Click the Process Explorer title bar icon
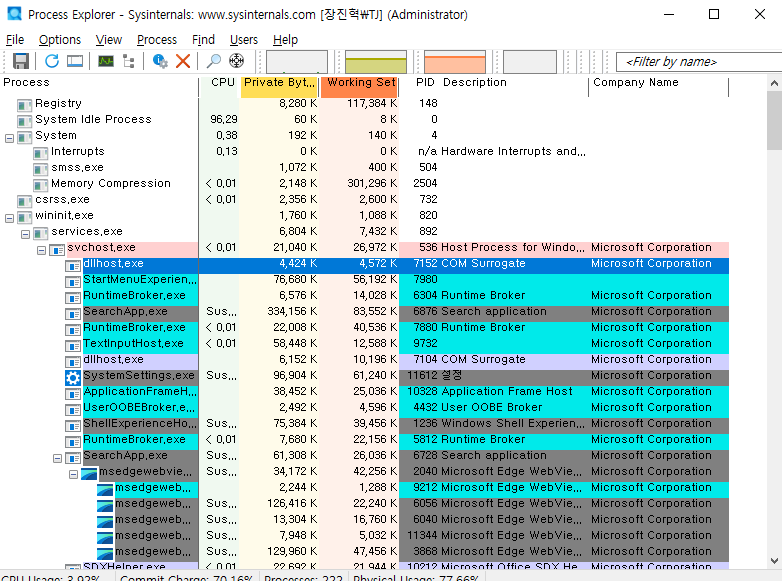This screenshot has width=782, height=581. click(15, 13)
